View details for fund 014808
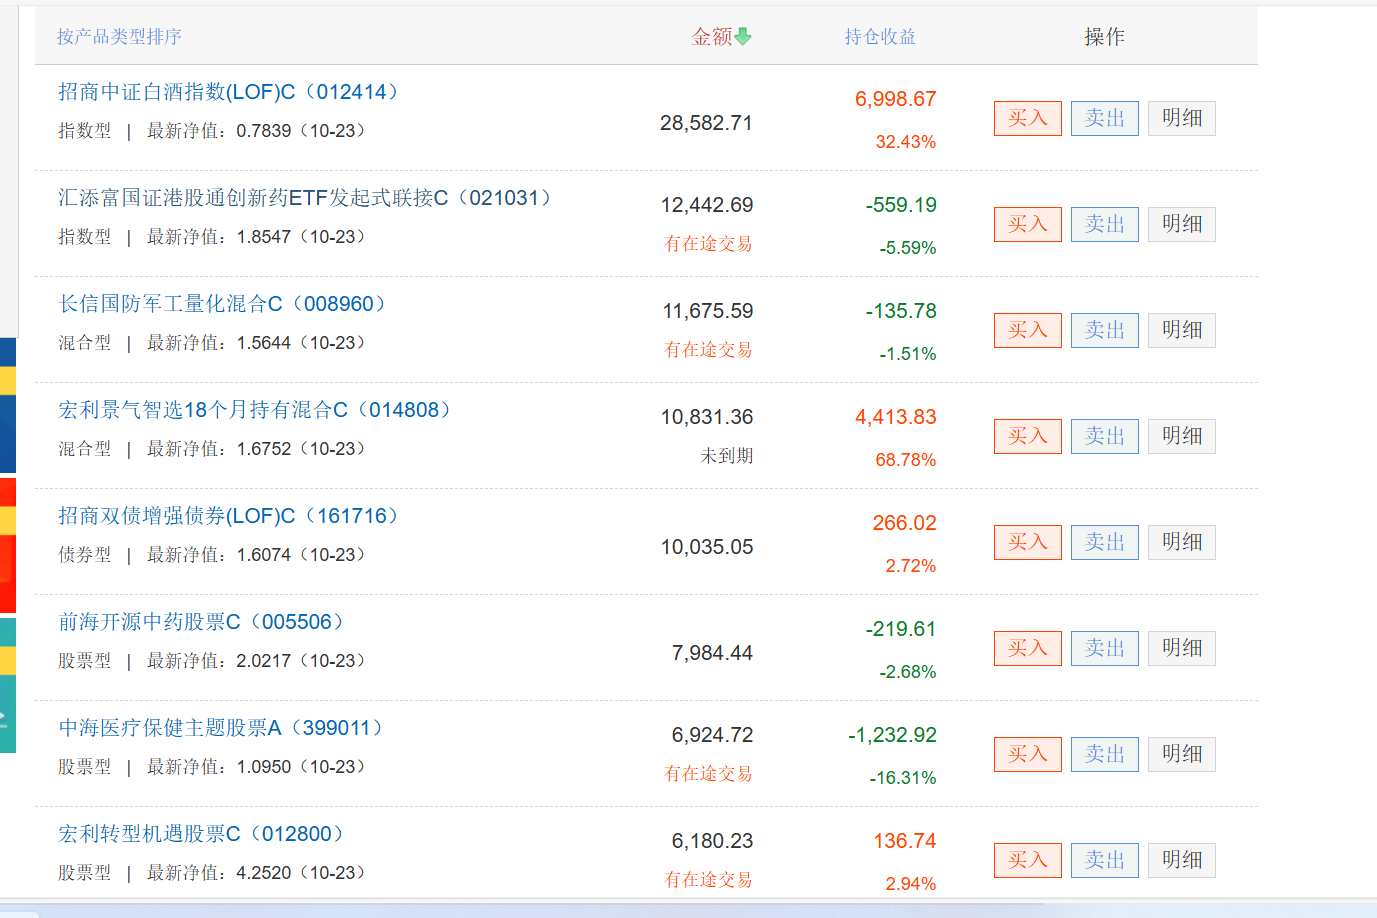 pos(1182,436)
